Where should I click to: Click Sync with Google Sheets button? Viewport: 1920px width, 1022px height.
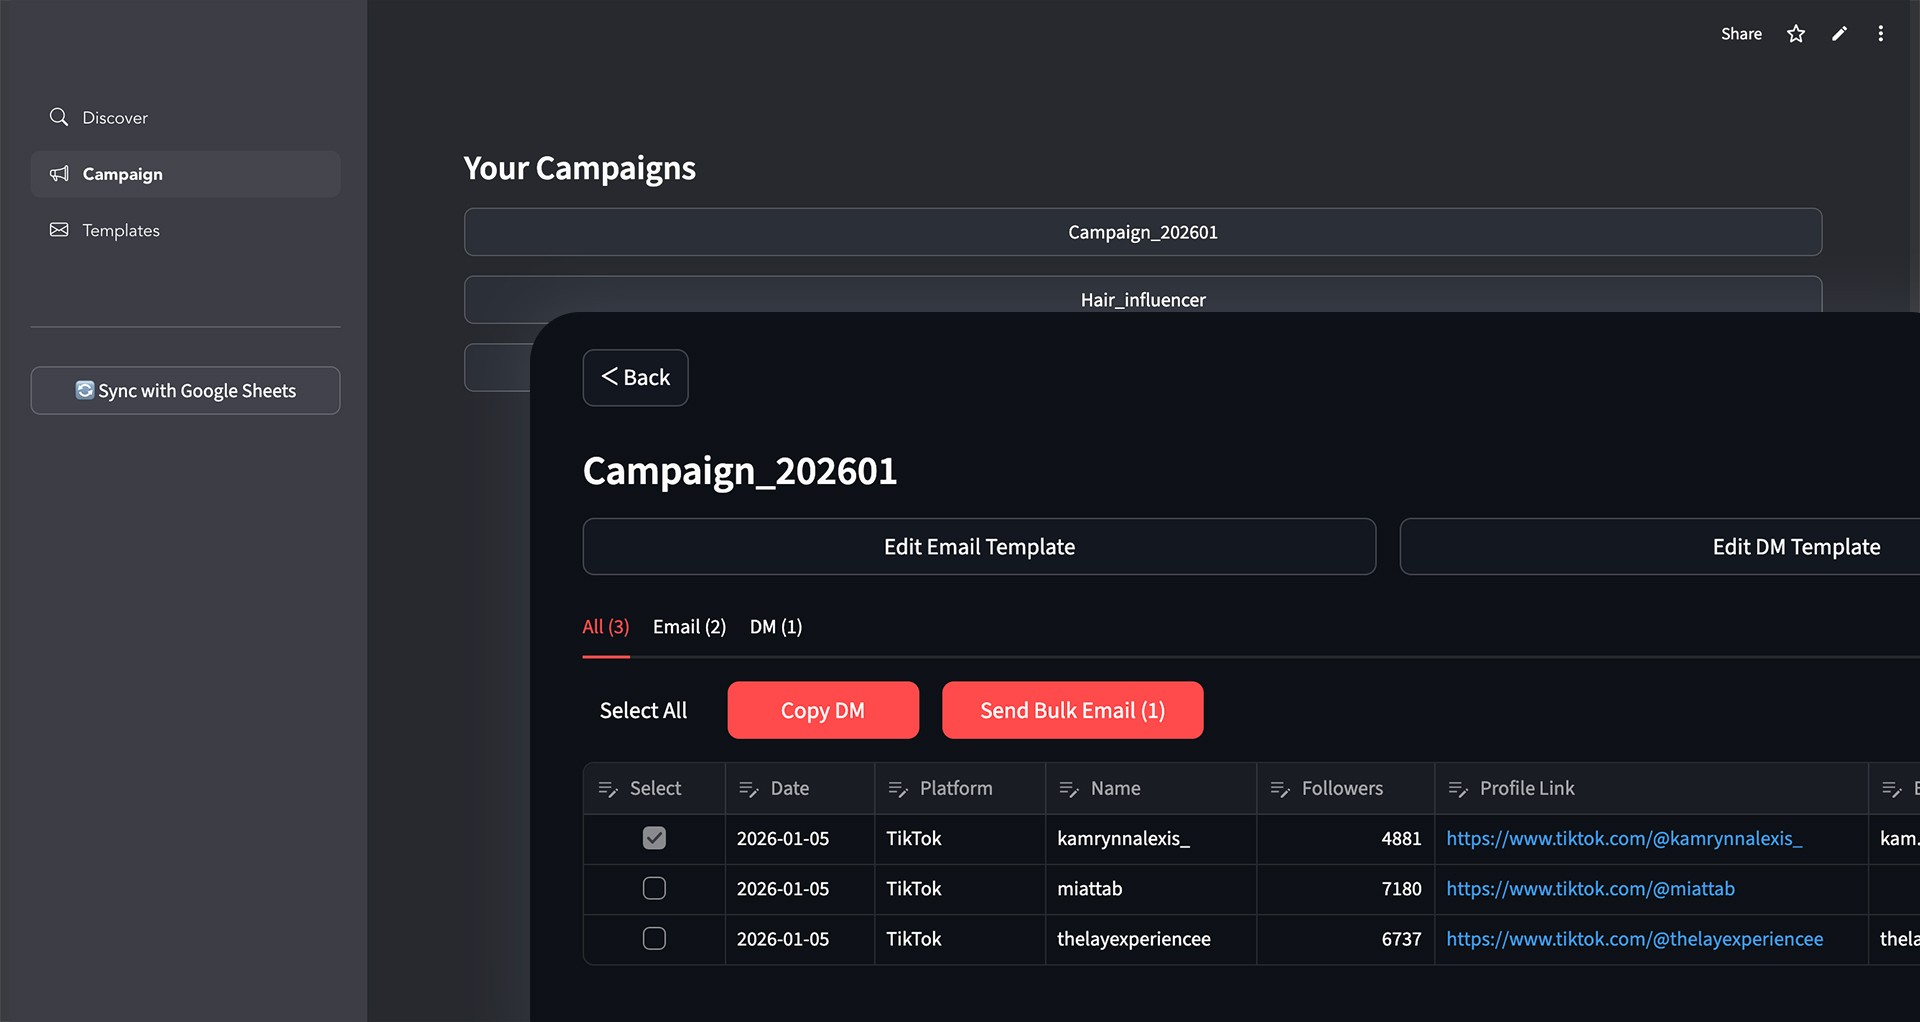pyautogui.click(x=186, y=391)
